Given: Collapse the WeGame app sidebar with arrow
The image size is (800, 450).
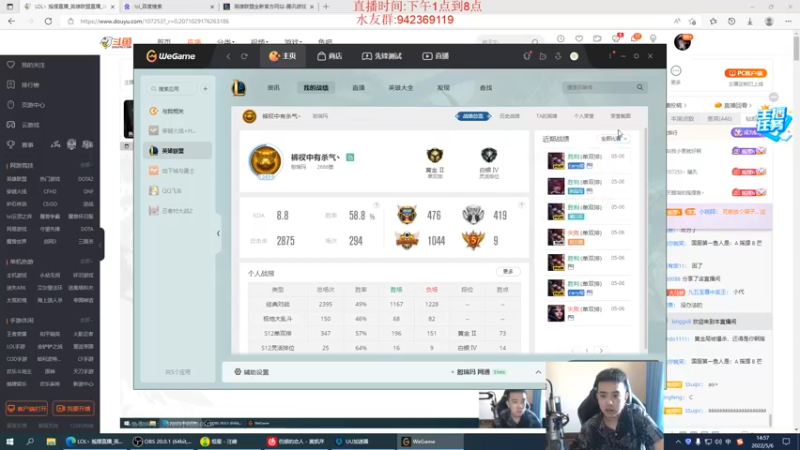Looking at the screenshot, I should [x=218, y=234].
